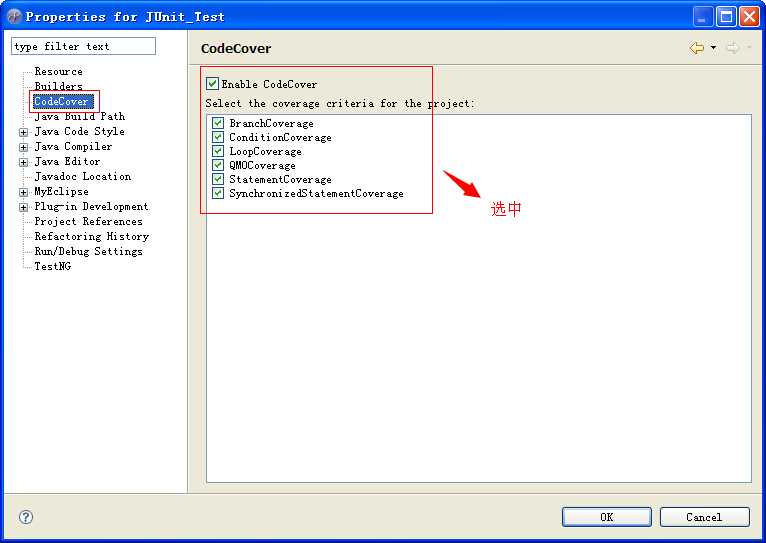Expand the Plug-in Development node
Image resolution: width=766 pixels, height=543 pixels.
[x=23, y=207]
